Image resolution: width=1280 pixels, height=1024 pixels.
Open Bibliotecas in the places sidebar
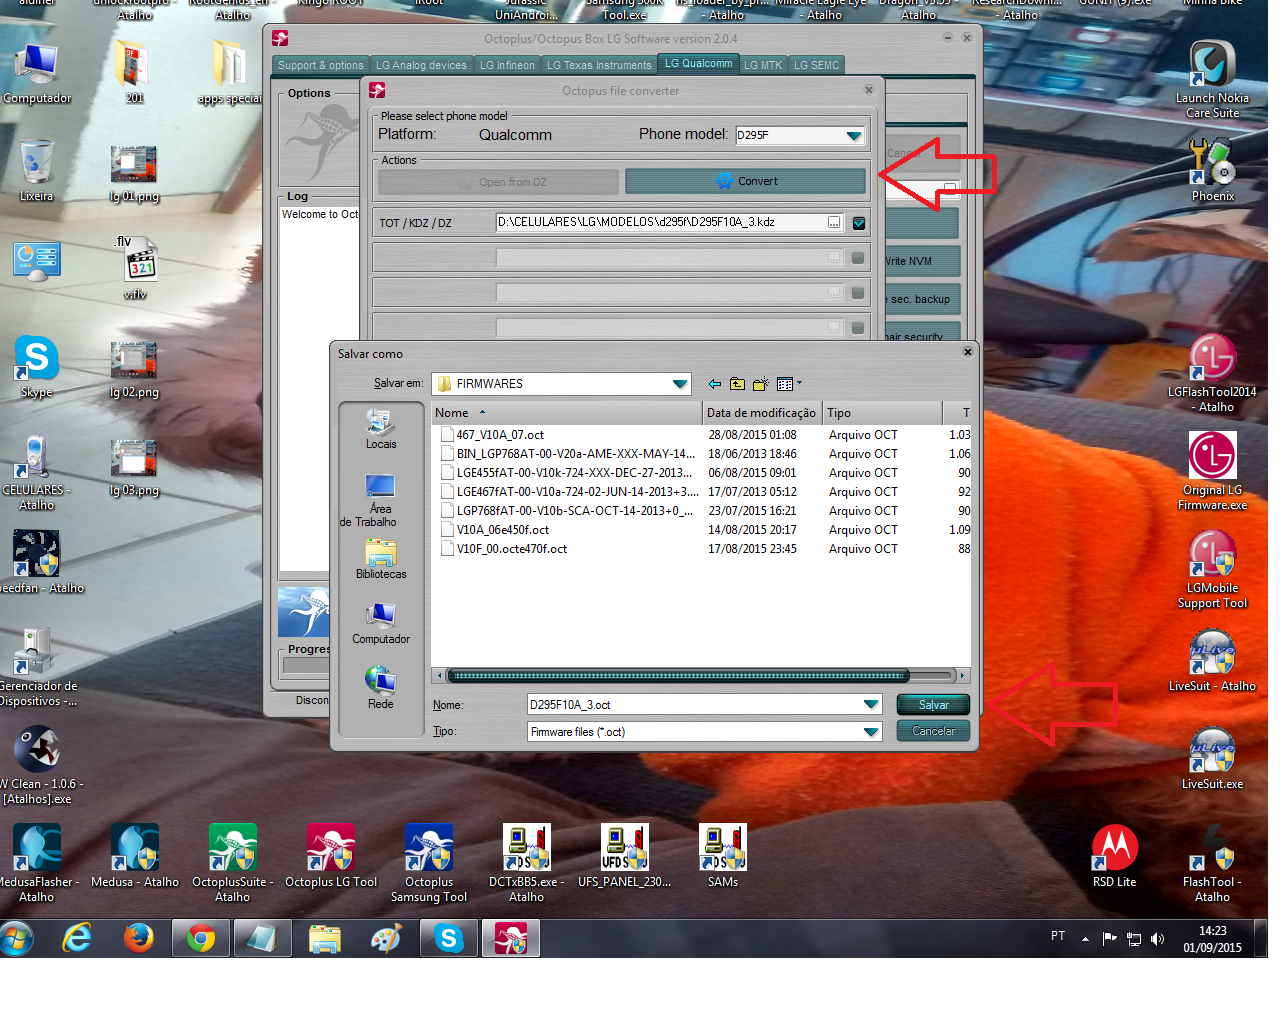(x=381, y=559)
